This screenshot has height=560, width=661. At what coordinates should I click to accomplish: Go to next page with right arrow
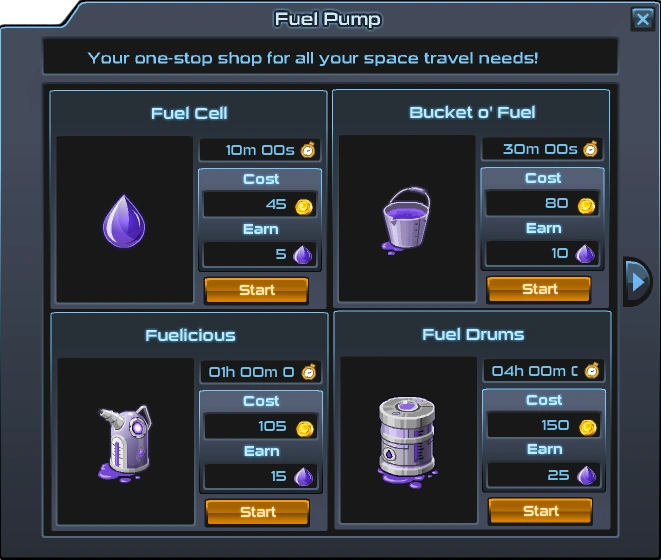637,281
